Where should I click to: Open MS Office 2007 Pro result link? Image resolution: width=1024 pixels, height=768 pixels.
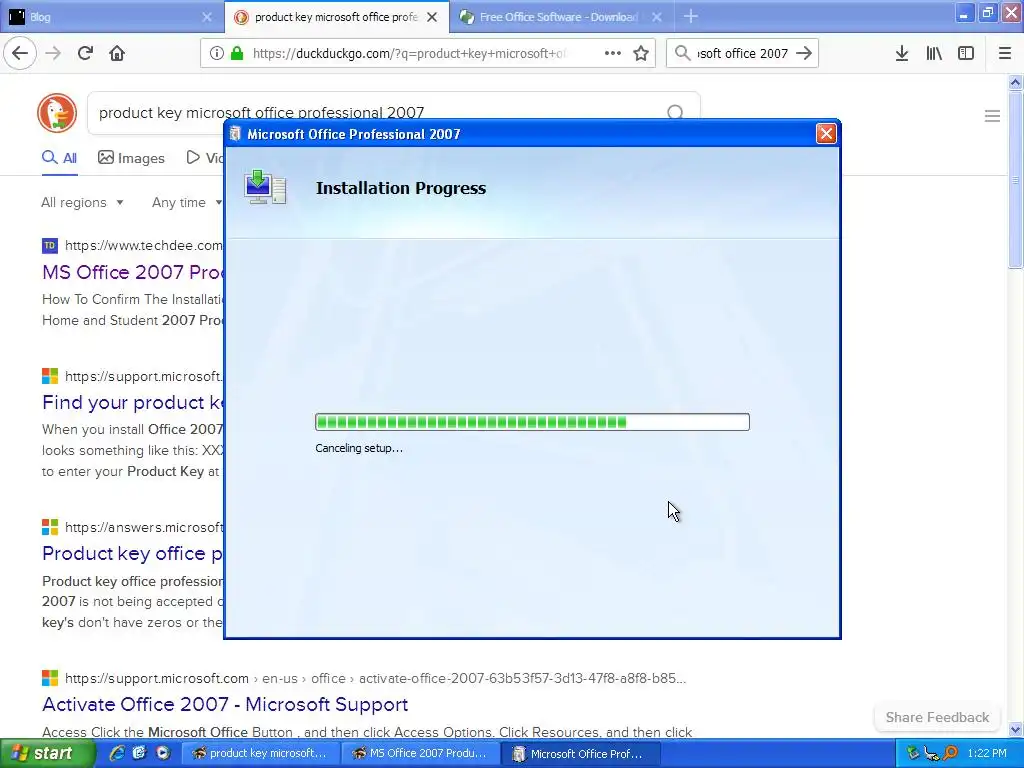[133, 272]
